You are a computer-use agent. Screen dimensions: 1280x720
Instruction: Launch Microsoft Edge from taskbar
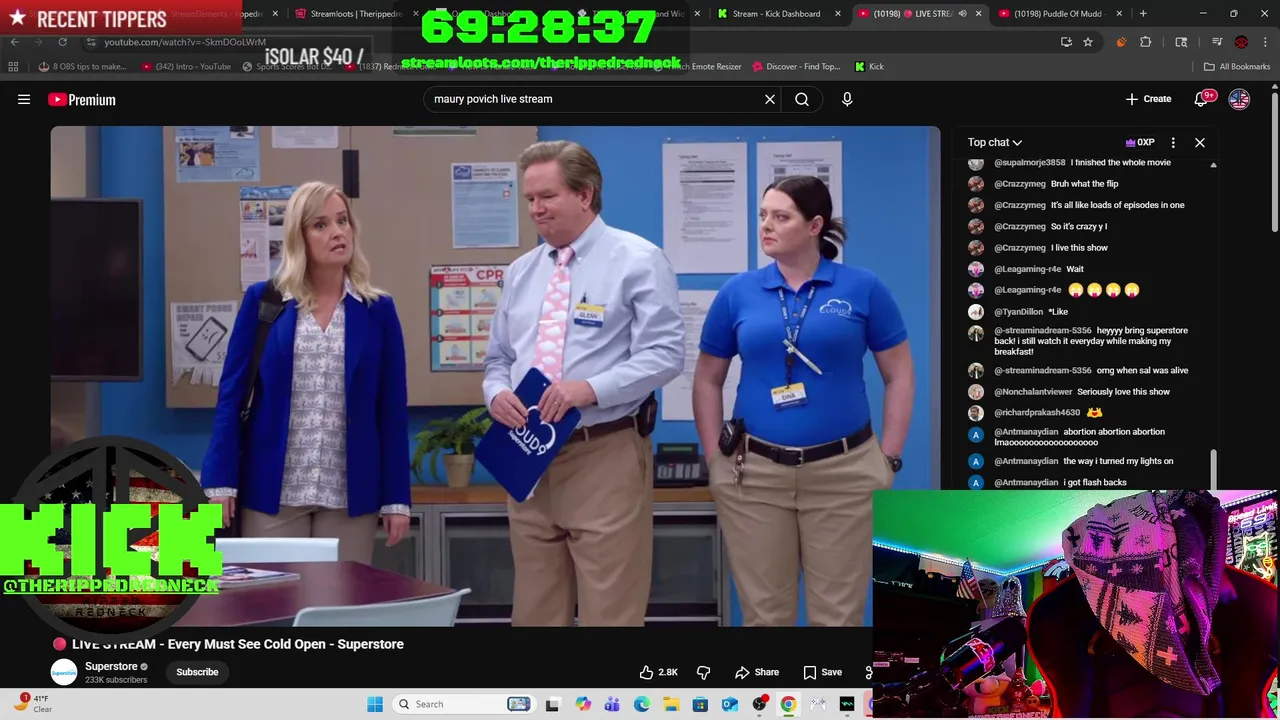[x=642, y=704]
